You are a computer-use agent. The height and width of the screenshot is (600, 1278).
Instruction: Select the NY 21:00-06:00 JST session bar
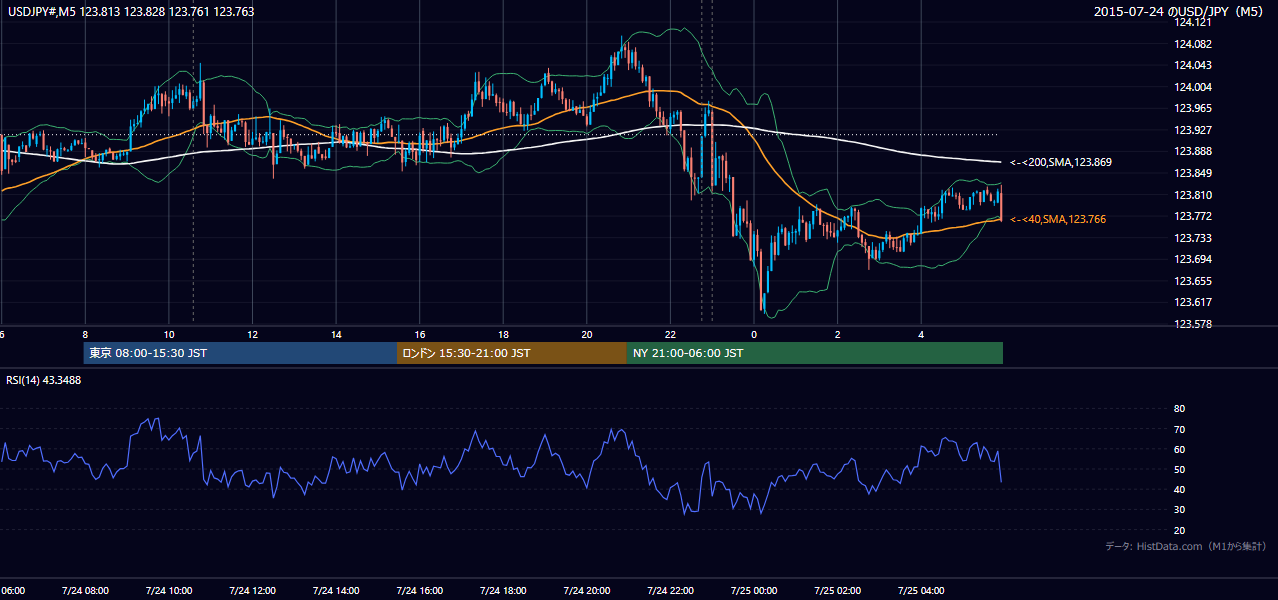click(x=815, y=353)
